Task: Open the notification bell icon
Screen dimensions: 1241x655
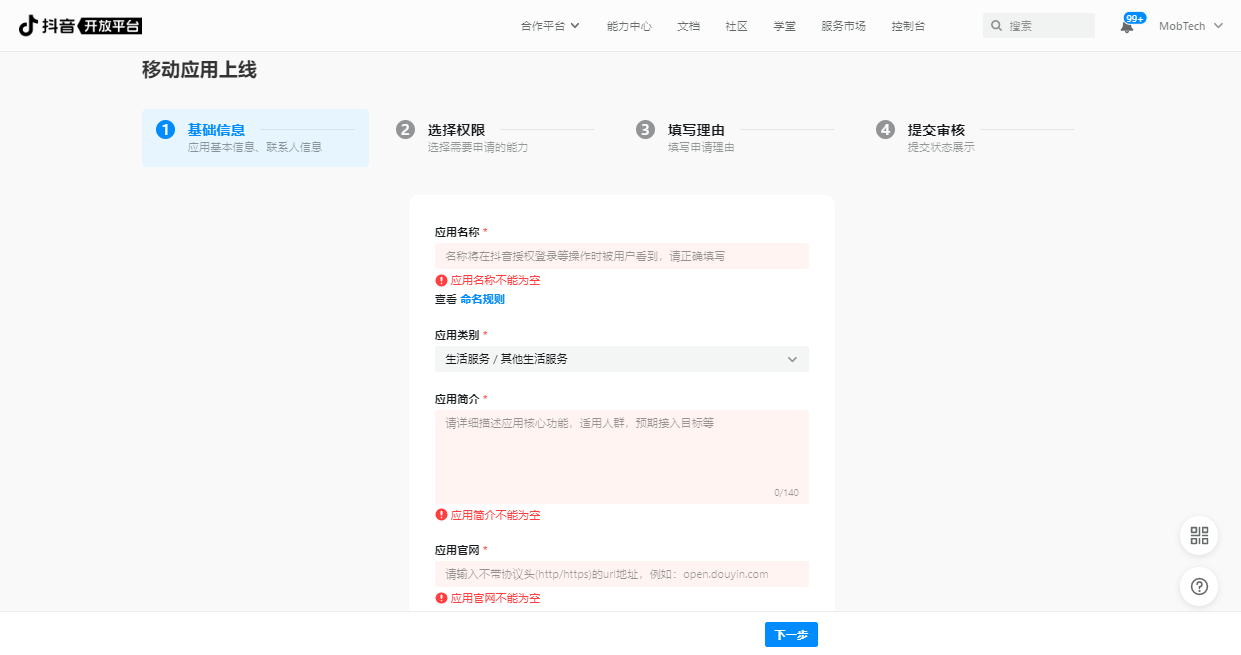Action: coord(1127,27)
